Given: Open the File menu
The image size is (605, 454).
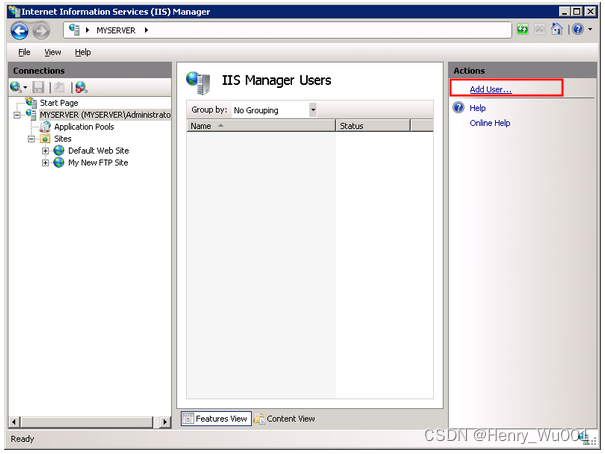Looking at the screenshot, I should click(x=24, y=52).
